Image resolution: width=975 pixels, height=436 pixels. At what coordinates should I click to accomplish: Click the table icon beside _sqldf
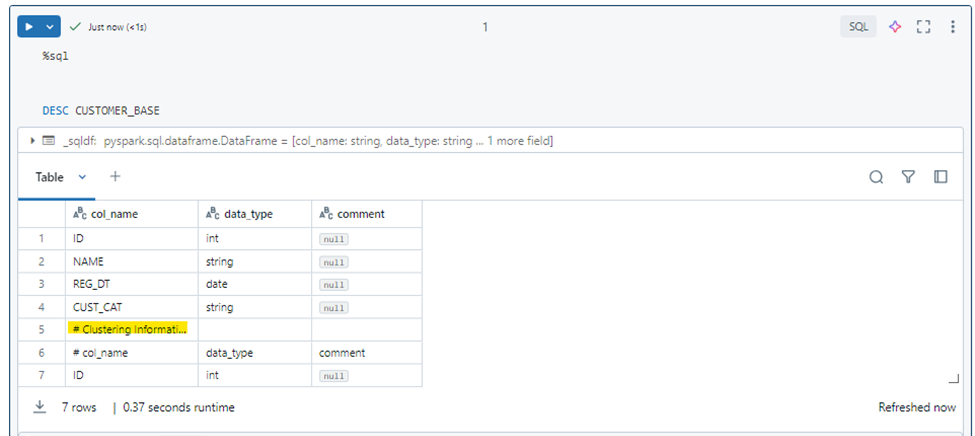click(x=49, y=141)
